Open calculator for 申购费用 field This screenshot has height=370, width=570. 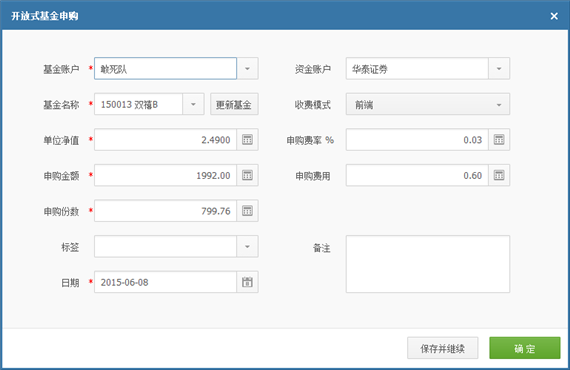coord(499,175)
